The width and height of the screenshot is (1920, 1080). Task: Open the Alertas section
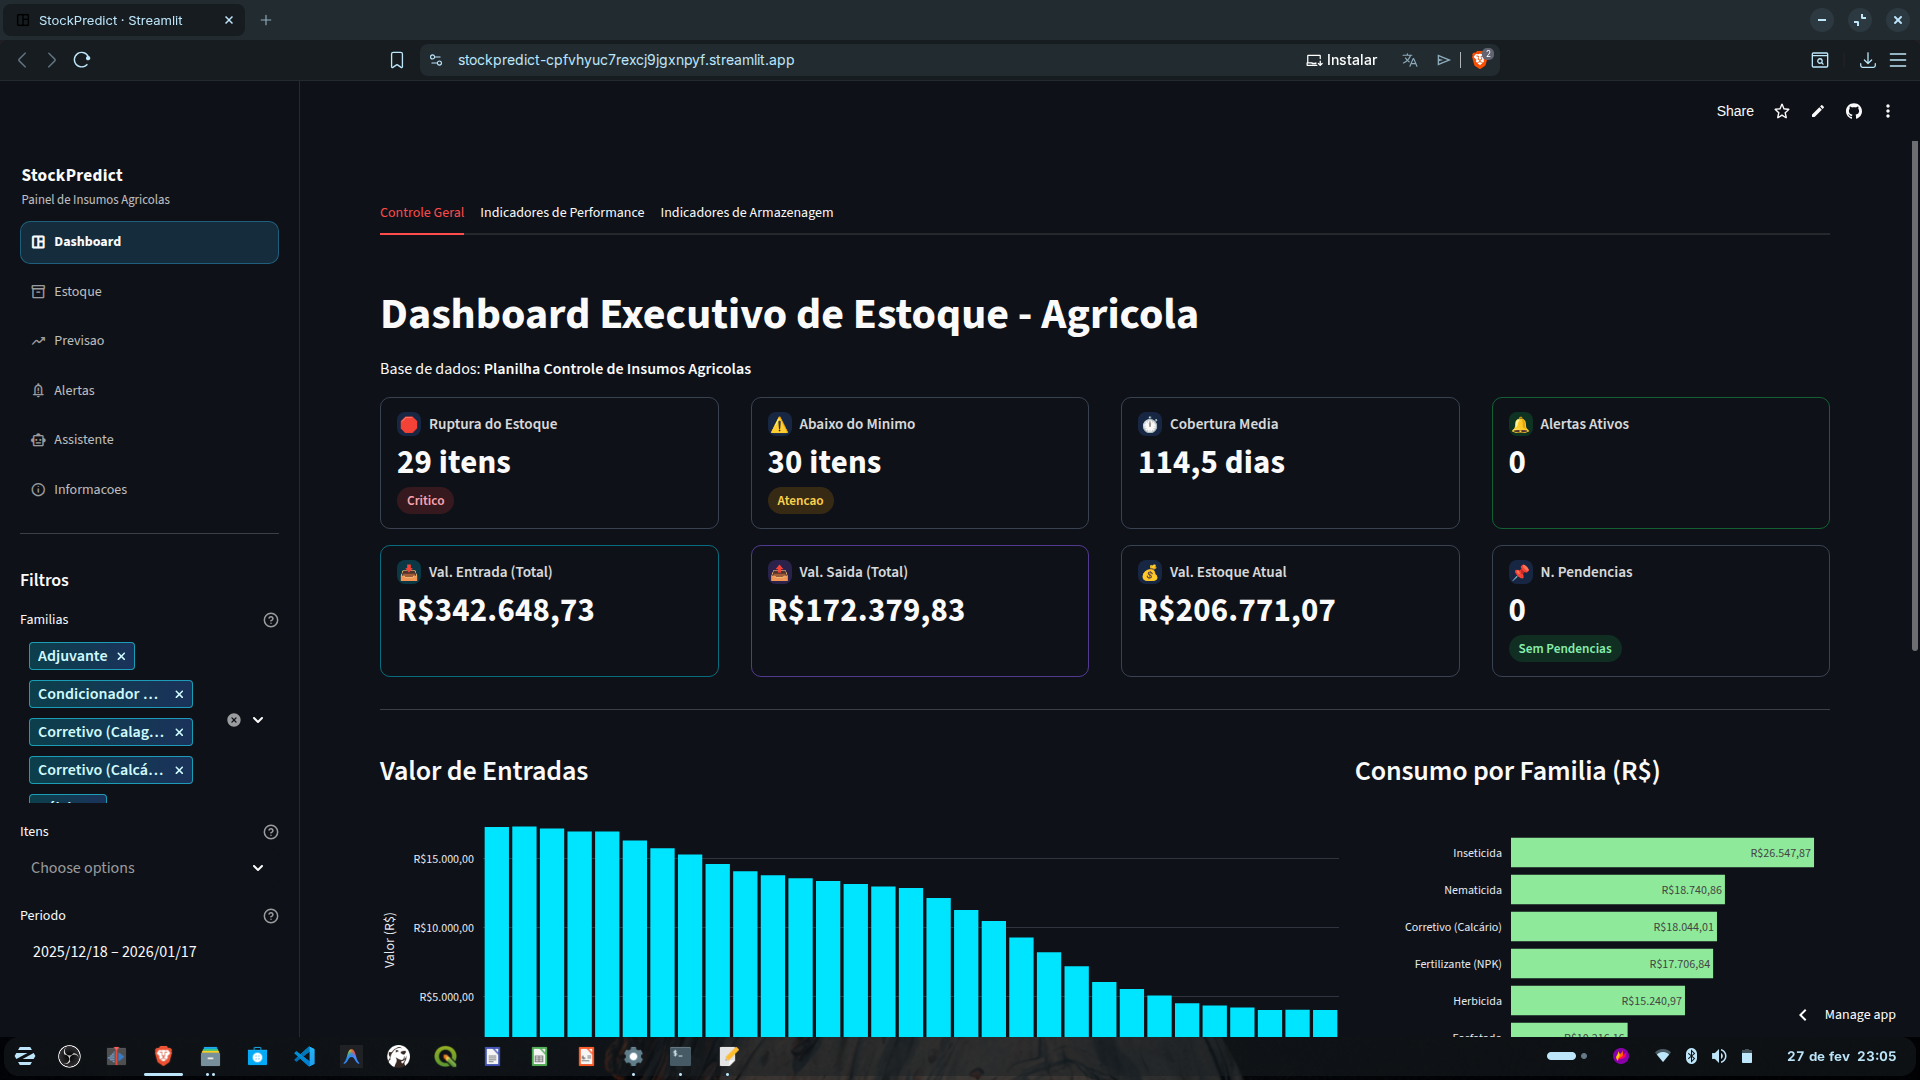(74, 390)
